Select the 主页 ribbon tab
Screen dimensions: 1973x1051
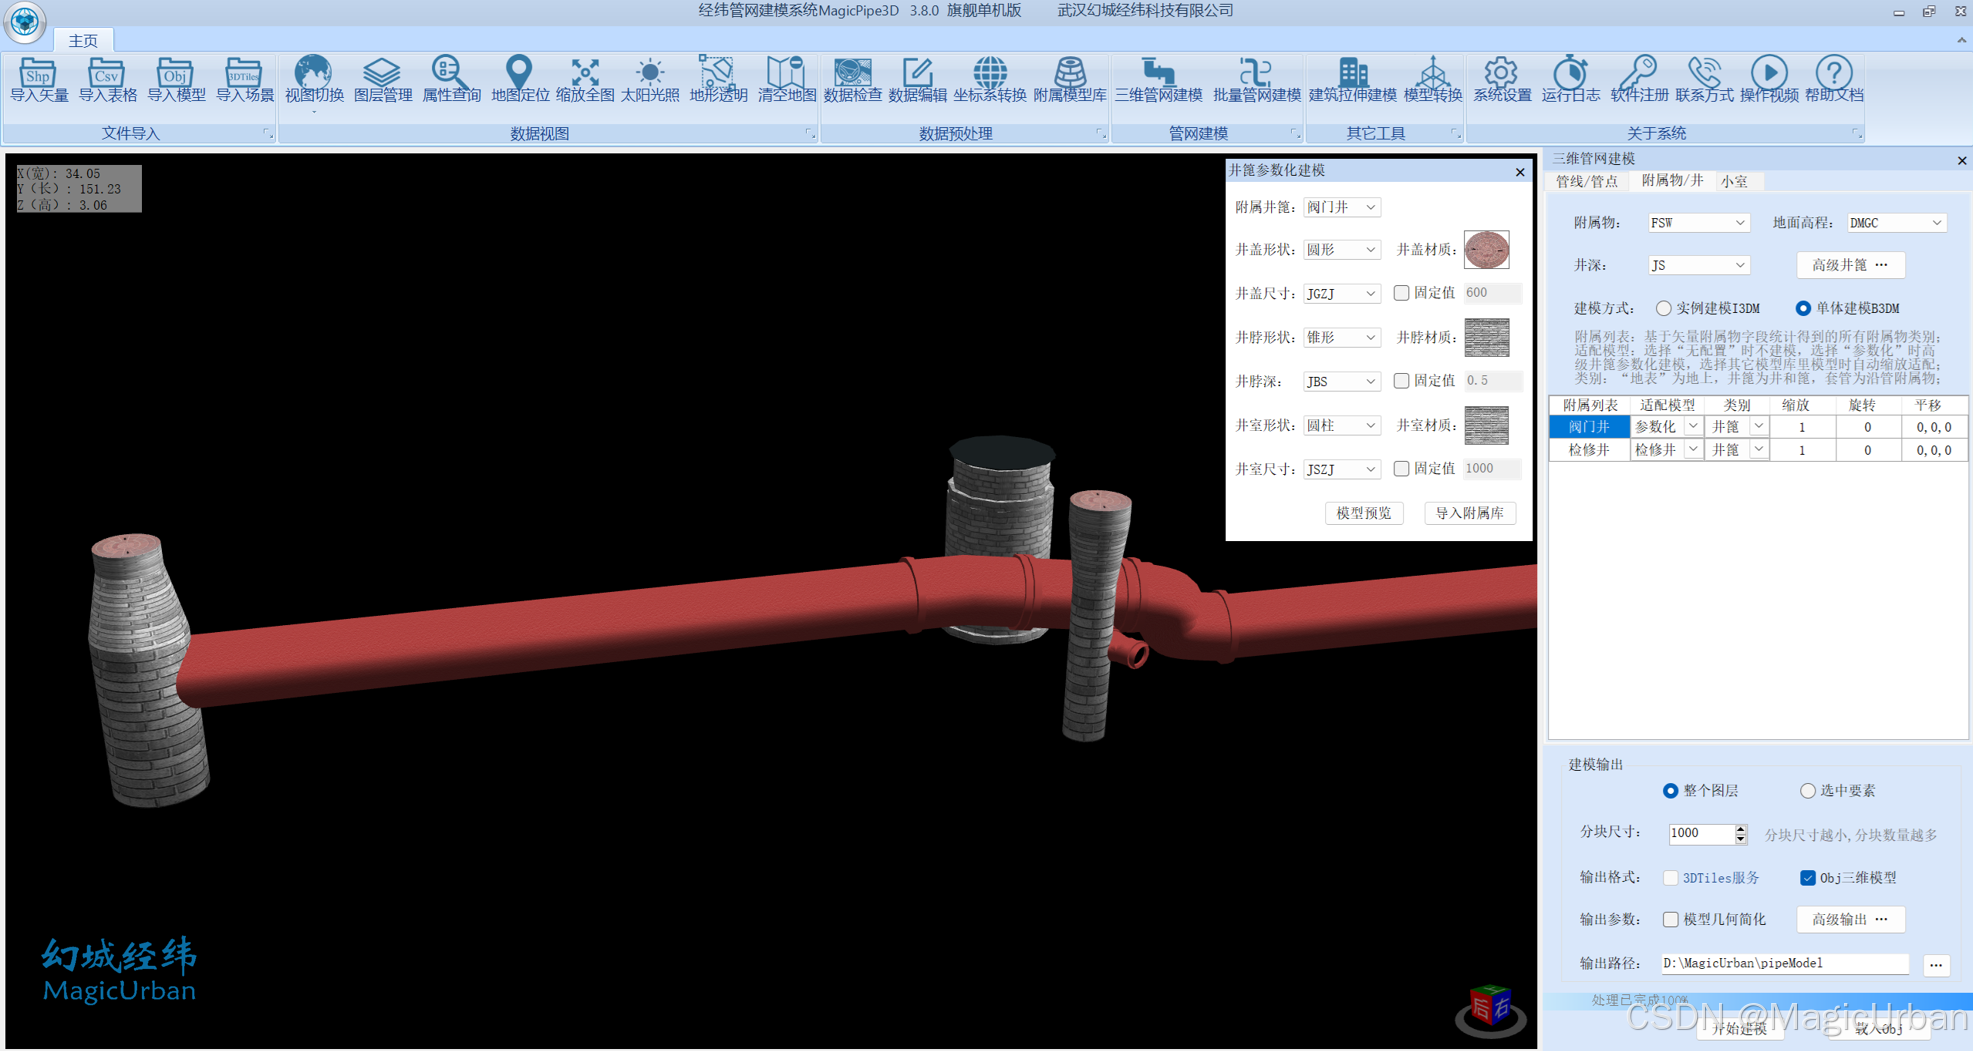83,40
